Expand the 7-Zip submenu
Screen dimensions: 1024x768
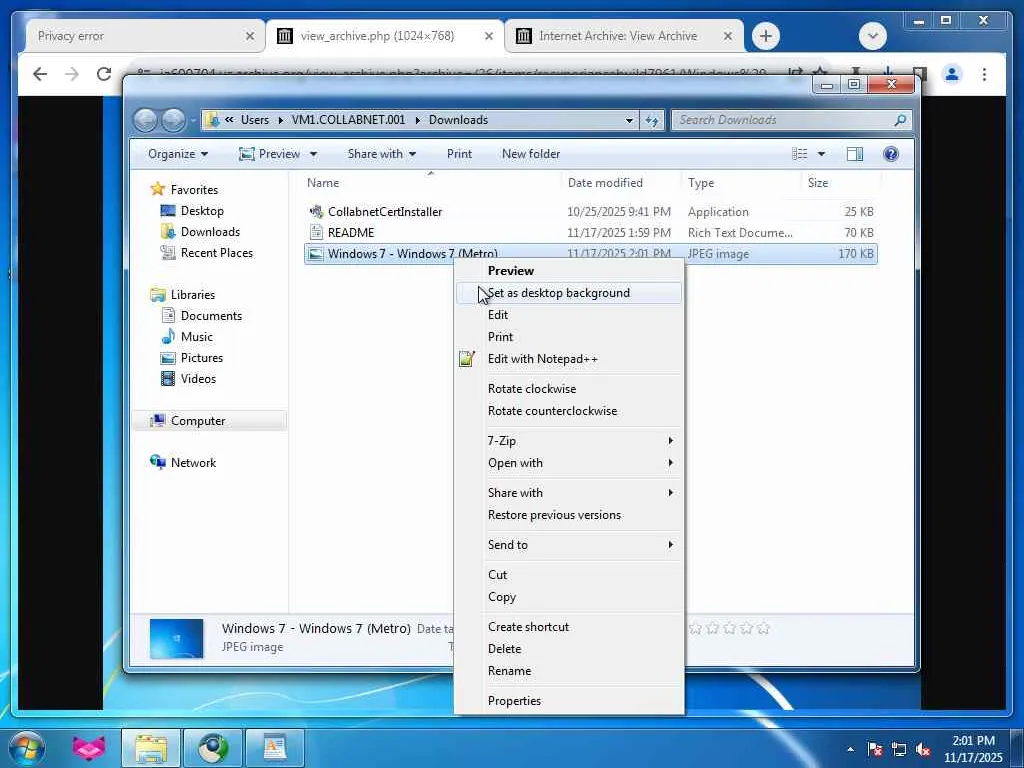point(568,441)
